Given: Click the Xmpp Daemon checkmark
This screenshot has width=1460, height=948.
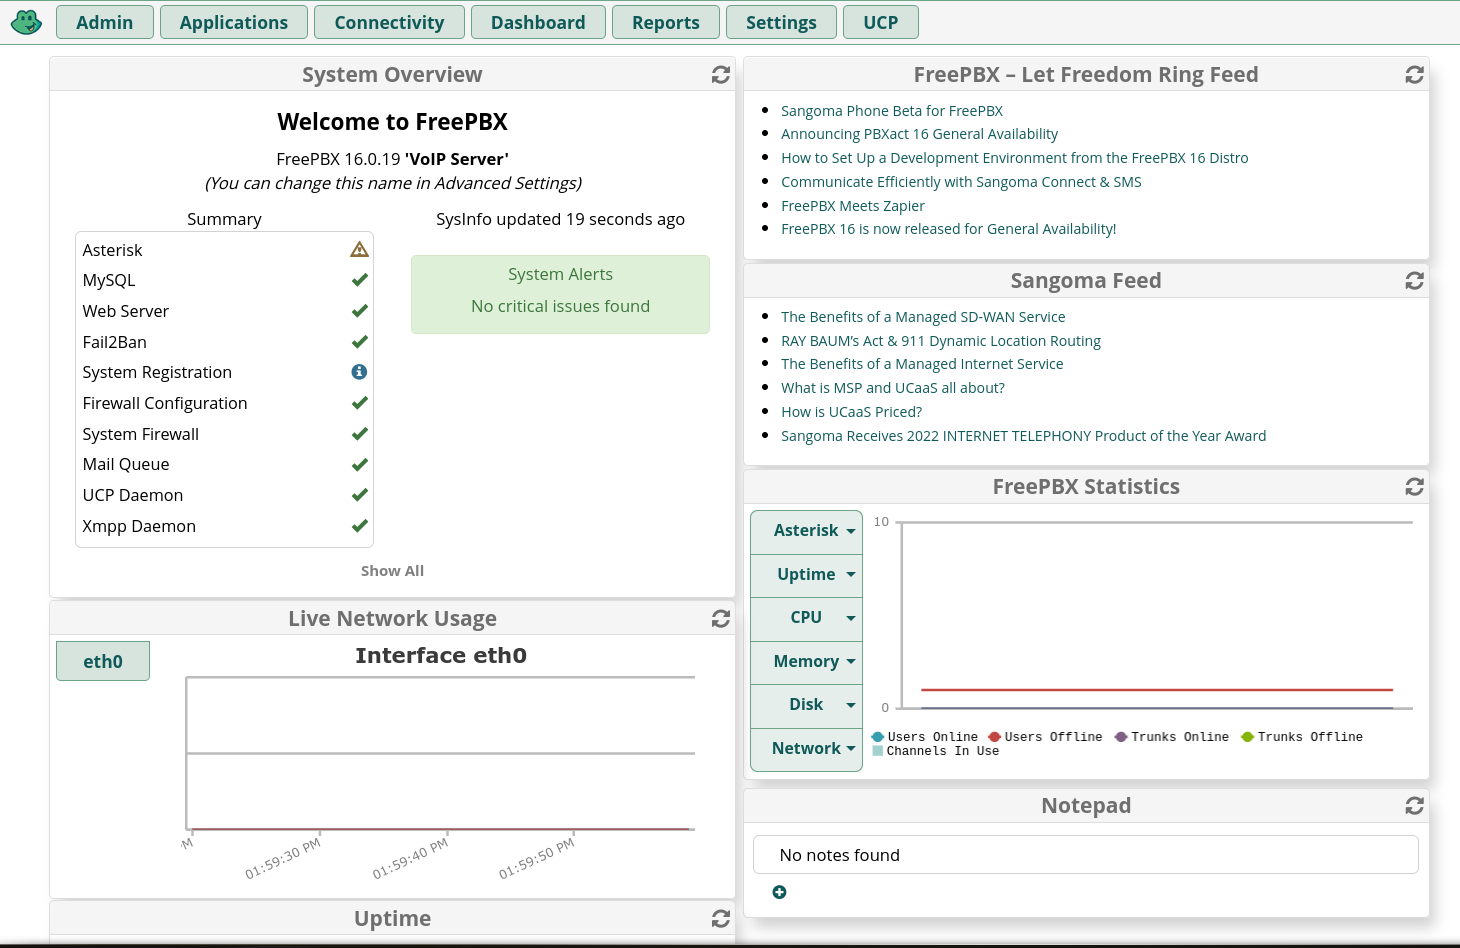Looking at the screenshot, I should tap(360, 526).
